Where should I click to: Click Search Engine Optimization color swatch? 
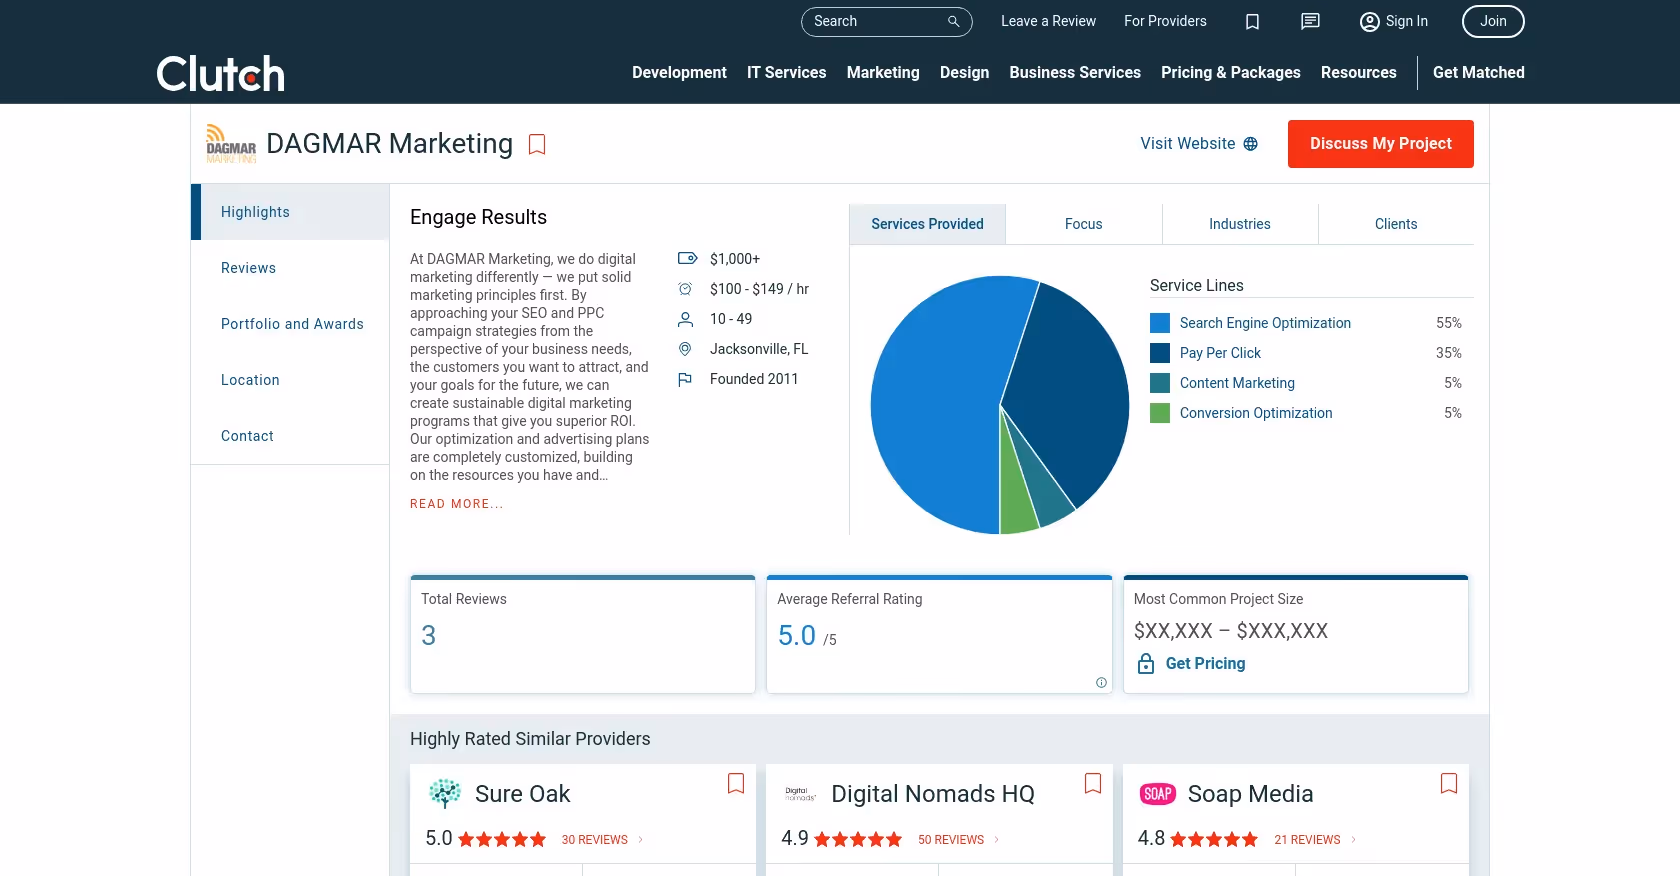pos(1160,323)
